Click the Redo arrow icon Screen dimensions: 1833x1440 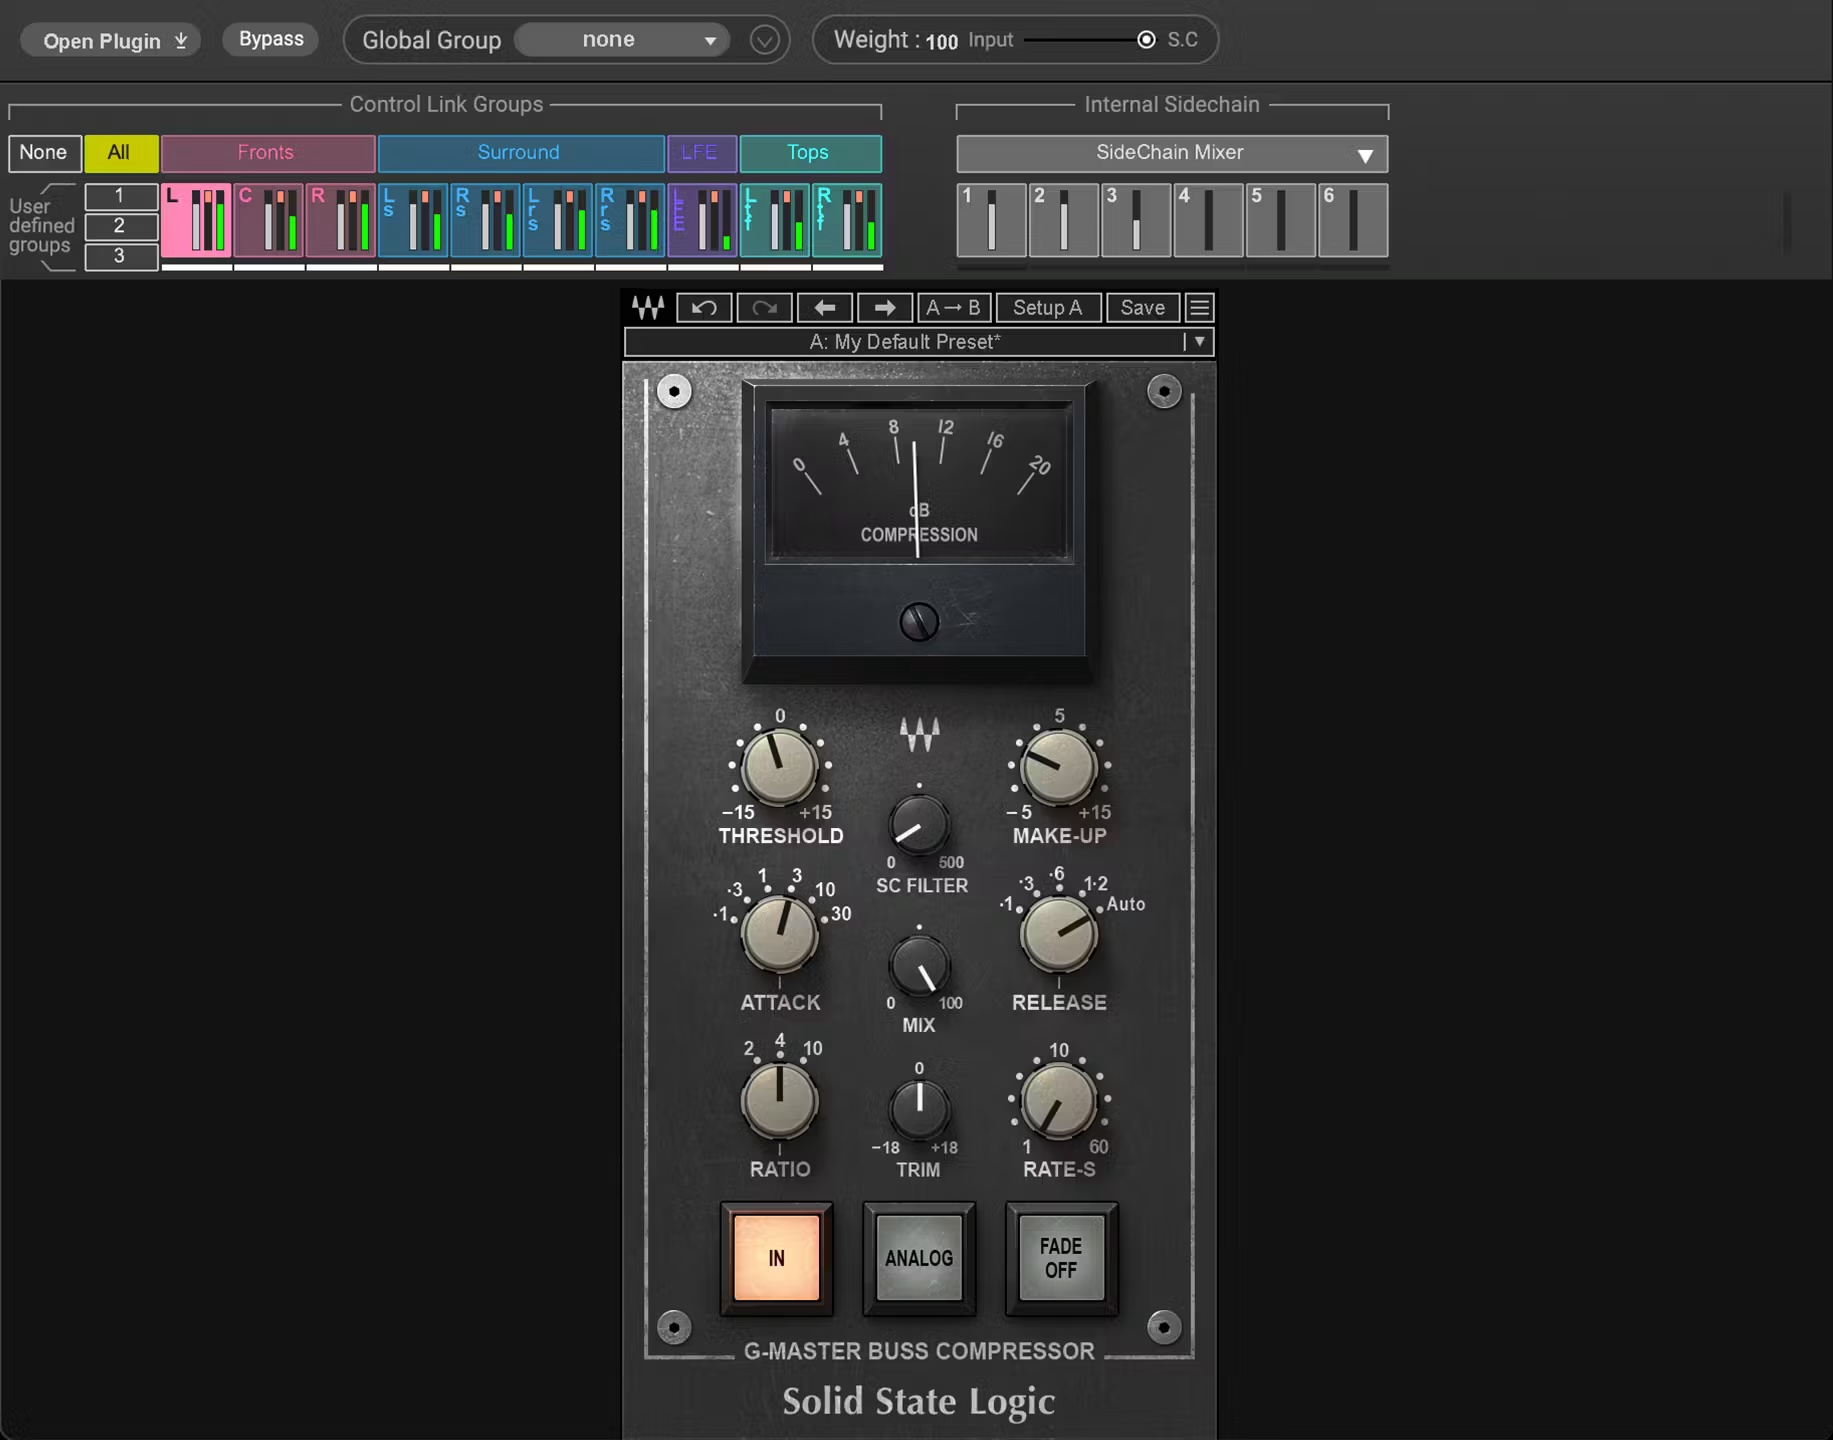pos(764,308)
